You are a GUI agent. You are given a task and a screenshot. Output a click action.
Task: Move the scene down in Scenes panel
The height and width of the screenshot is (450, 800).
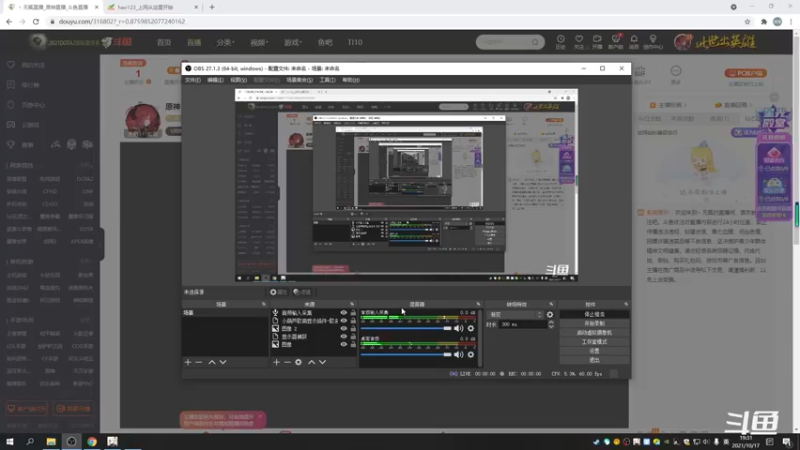pos(223,362)
